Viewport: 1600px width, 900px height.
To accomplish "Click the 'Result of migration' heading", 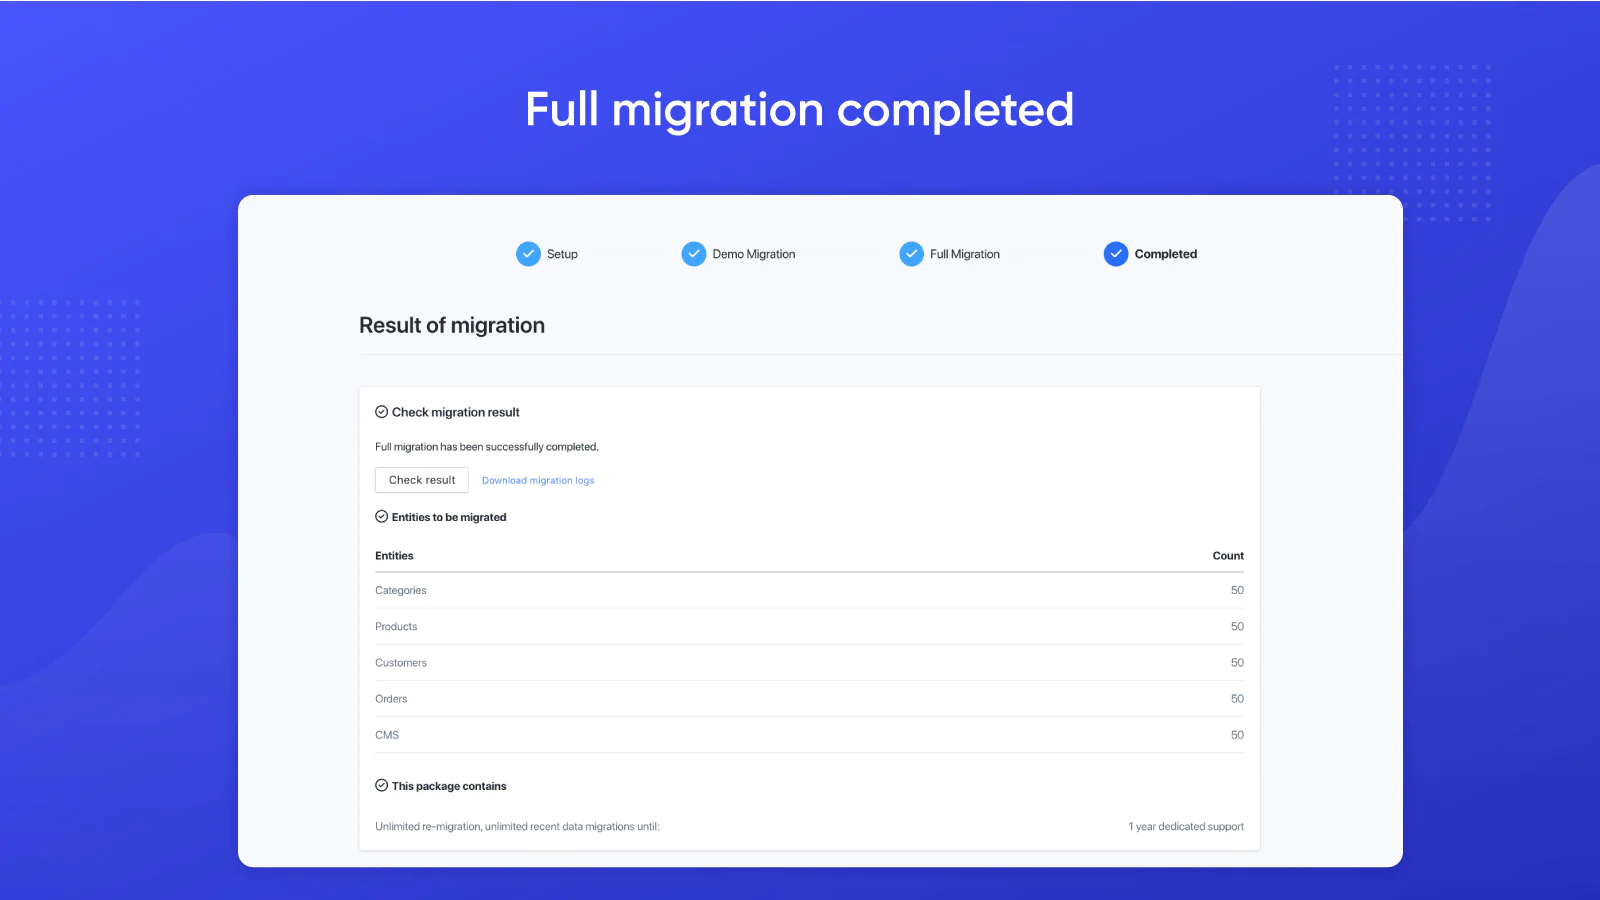I will pos(452,325).
